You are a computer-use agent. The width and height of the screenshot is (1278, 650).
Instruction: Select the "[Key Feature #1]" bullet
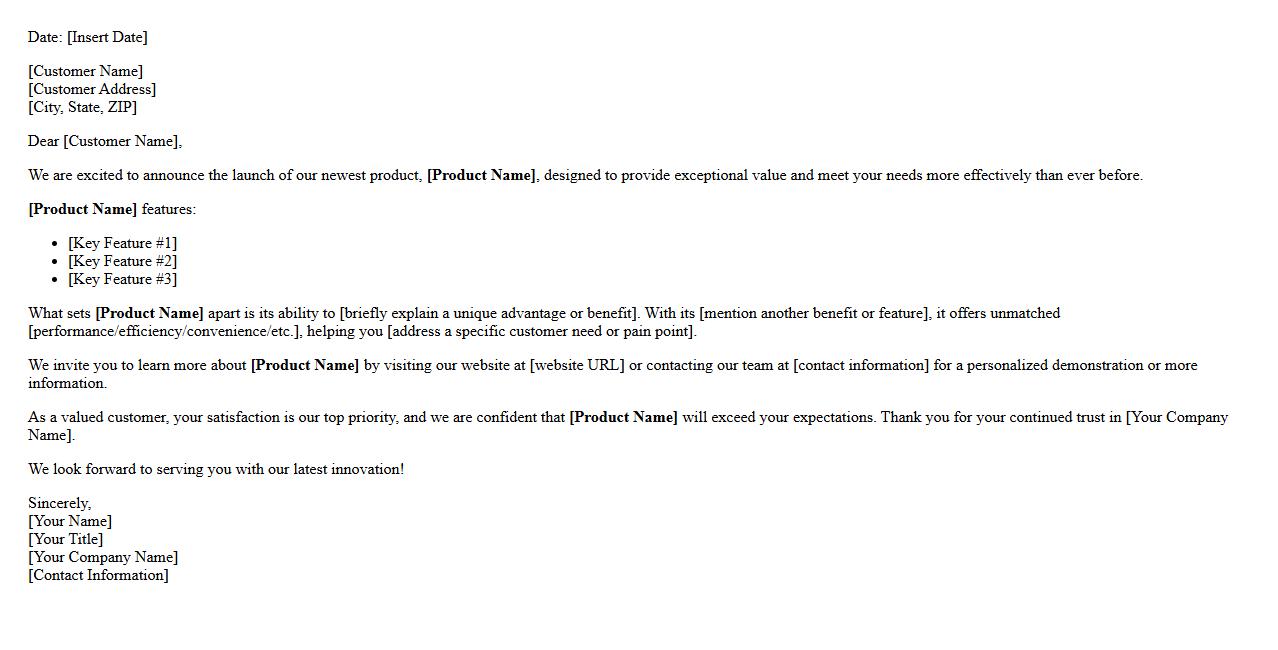(x=122, y=243)
